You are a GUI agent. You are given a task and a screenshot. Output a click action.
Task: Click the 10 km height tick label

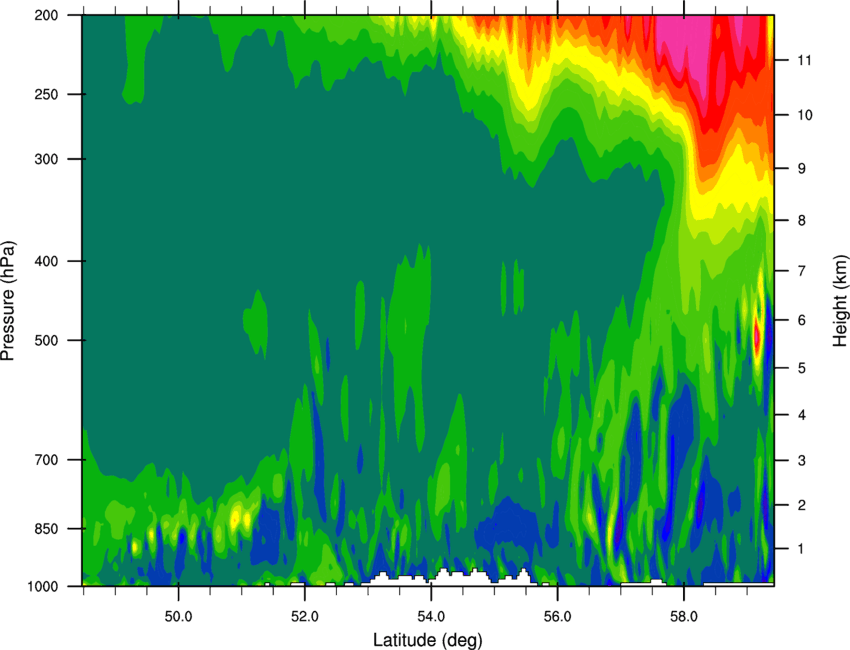pos(805,115)
